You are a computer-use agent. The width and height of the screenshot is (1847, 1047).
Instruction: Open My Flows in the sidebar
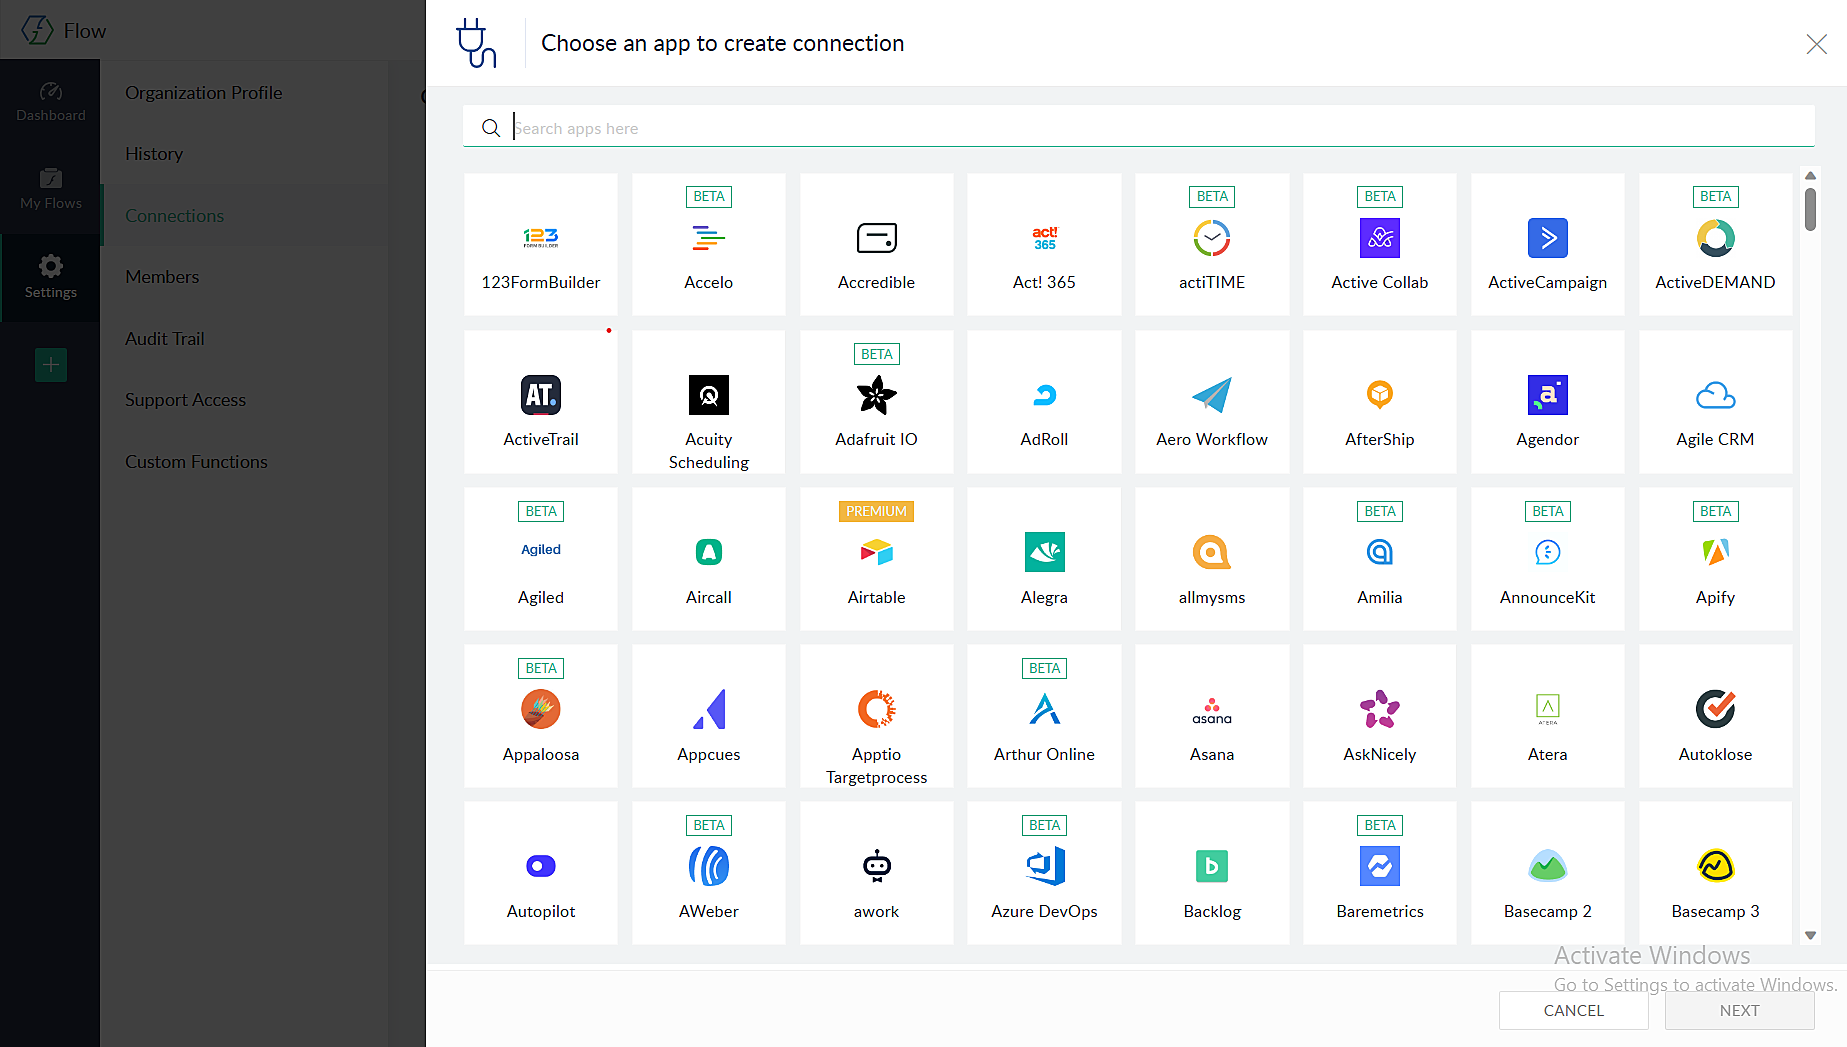(51, 190)
